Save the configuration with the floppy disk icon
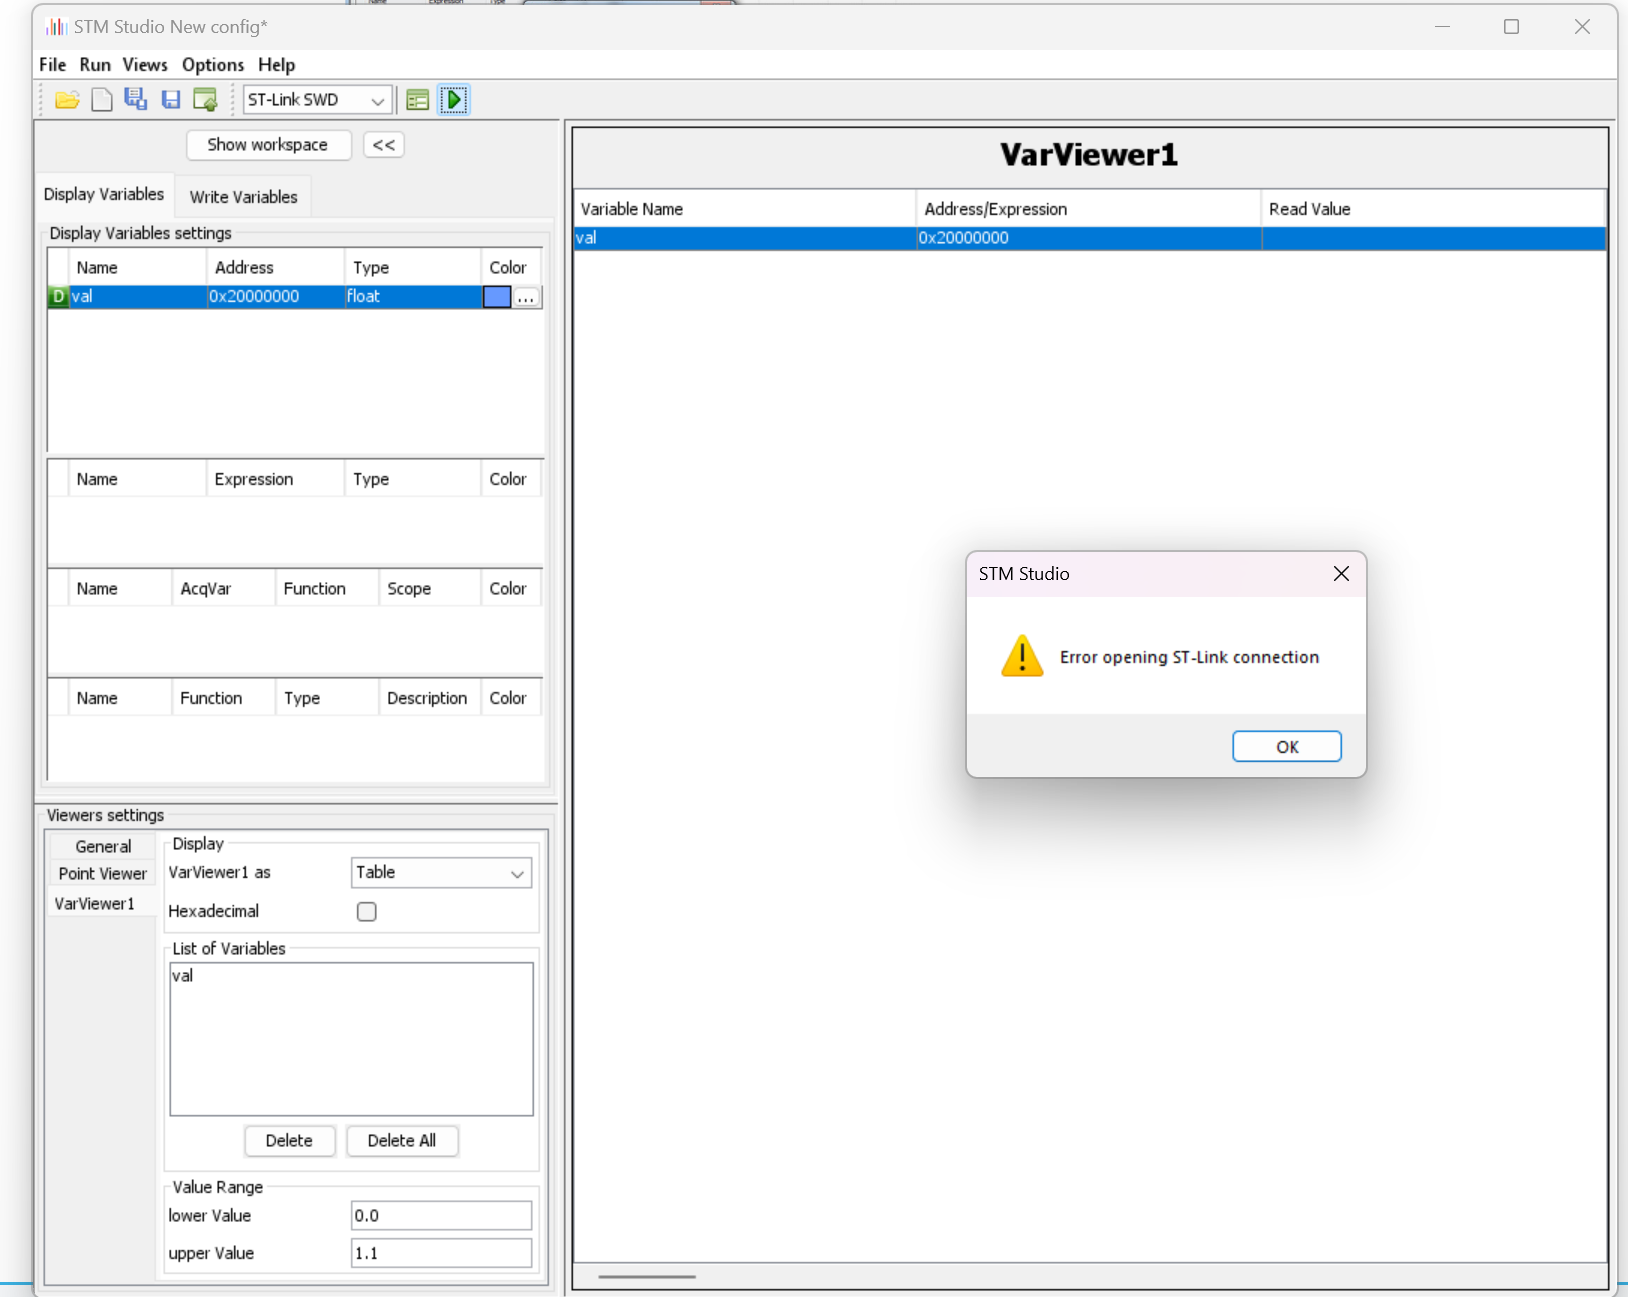This screenshot has width=1628, height=1297. [171, 100]
